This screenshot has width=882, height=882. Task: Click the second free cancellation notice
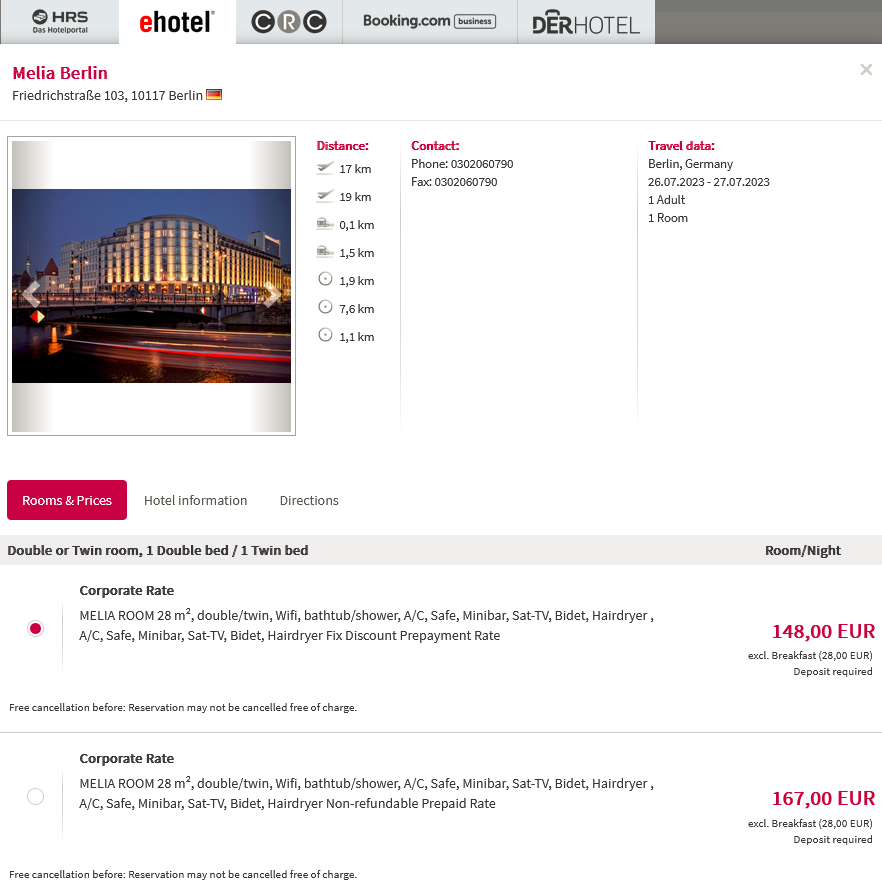point(183,875)
